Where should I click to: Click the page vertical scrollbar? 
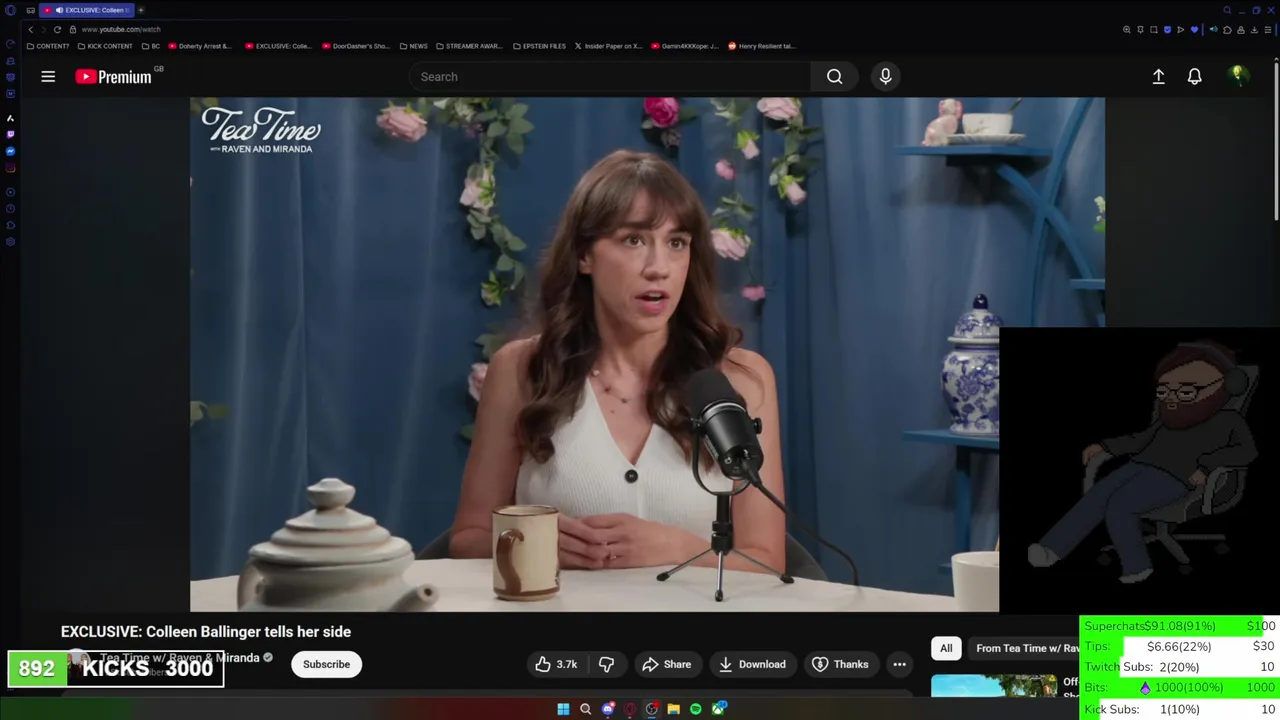1276,140
